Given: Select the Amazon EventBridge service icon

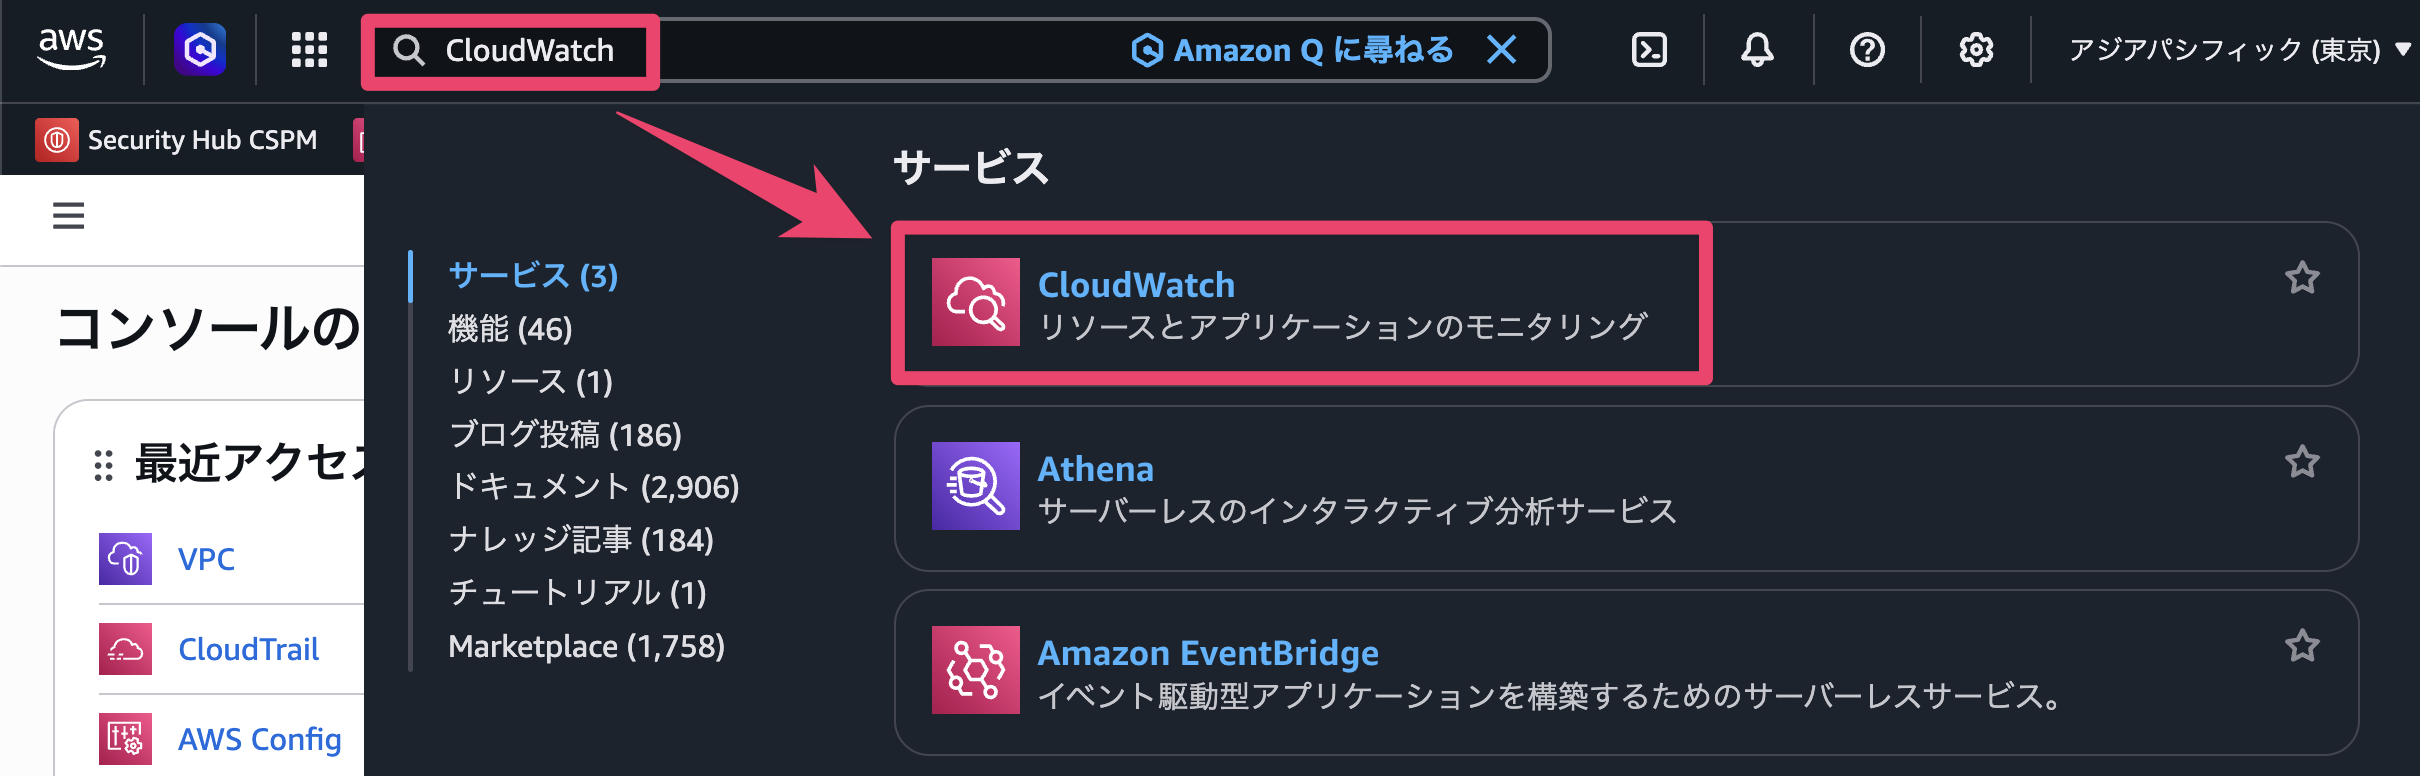Looking at the screenshot, I should coord(975,670).
